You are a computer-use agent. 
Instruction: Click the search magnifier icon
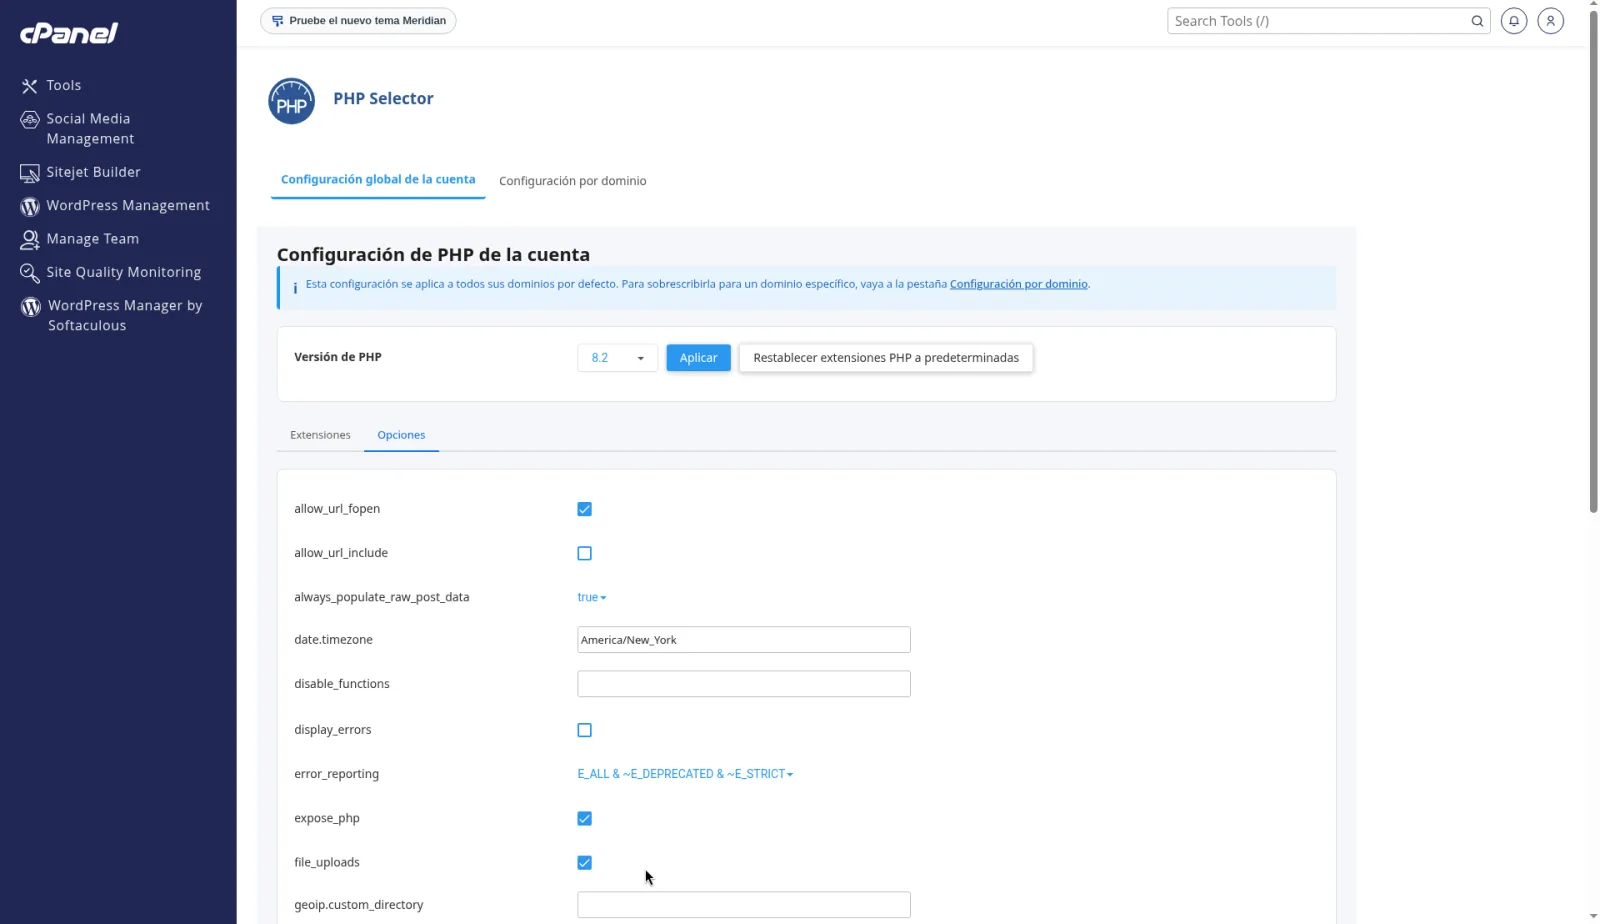(1477, 21)
